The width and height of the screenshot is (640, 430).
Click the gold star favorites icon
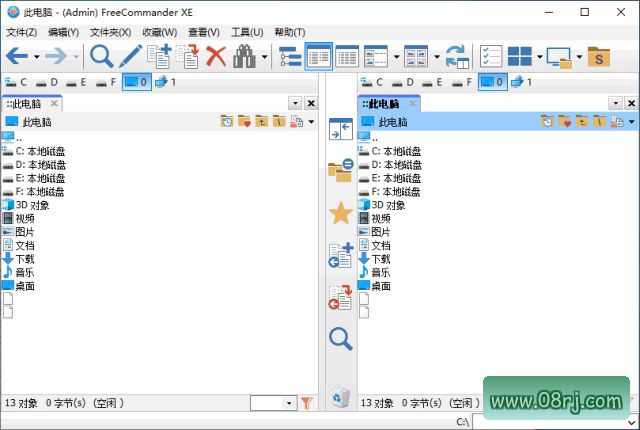click(x=341, y=213)
